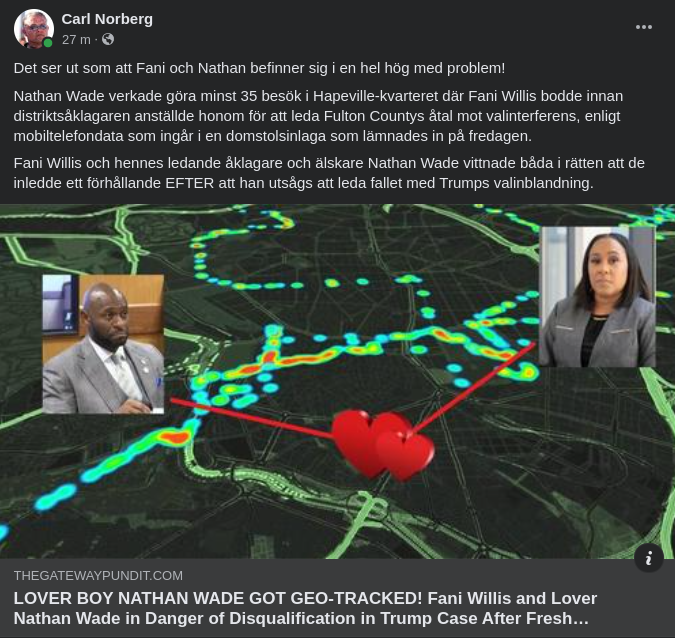Click the globe public audience icon
The width and height of the screenshot is (675, 638).
pos(108,40)
